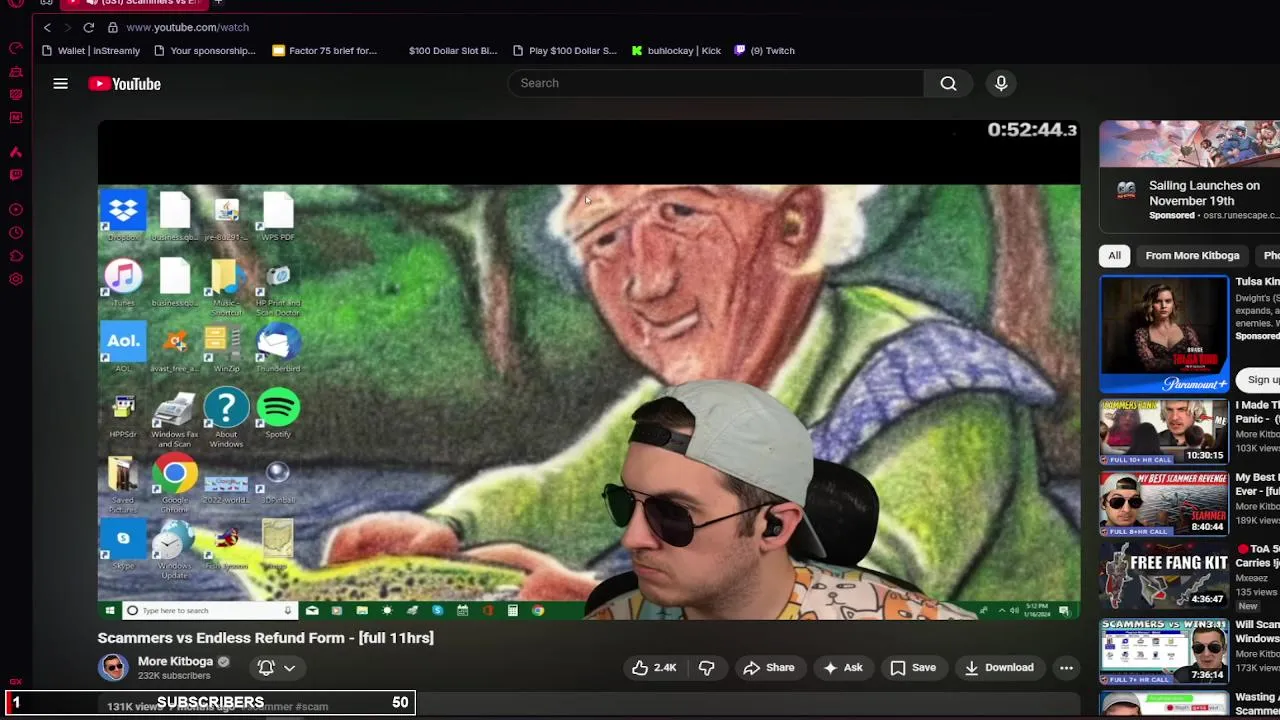Screen dimensions: 1280x720
Task: Open Play $100 Dollar S... bookmark
Action: click(564, 50)
